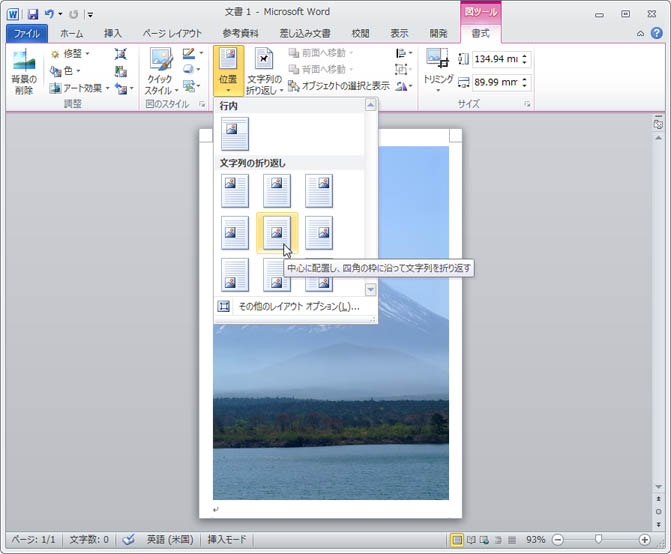This screenshot has width=671, height=554.
Task: Click その他のレイアウト オプション menu entry
Action: (x=297, y=306)
